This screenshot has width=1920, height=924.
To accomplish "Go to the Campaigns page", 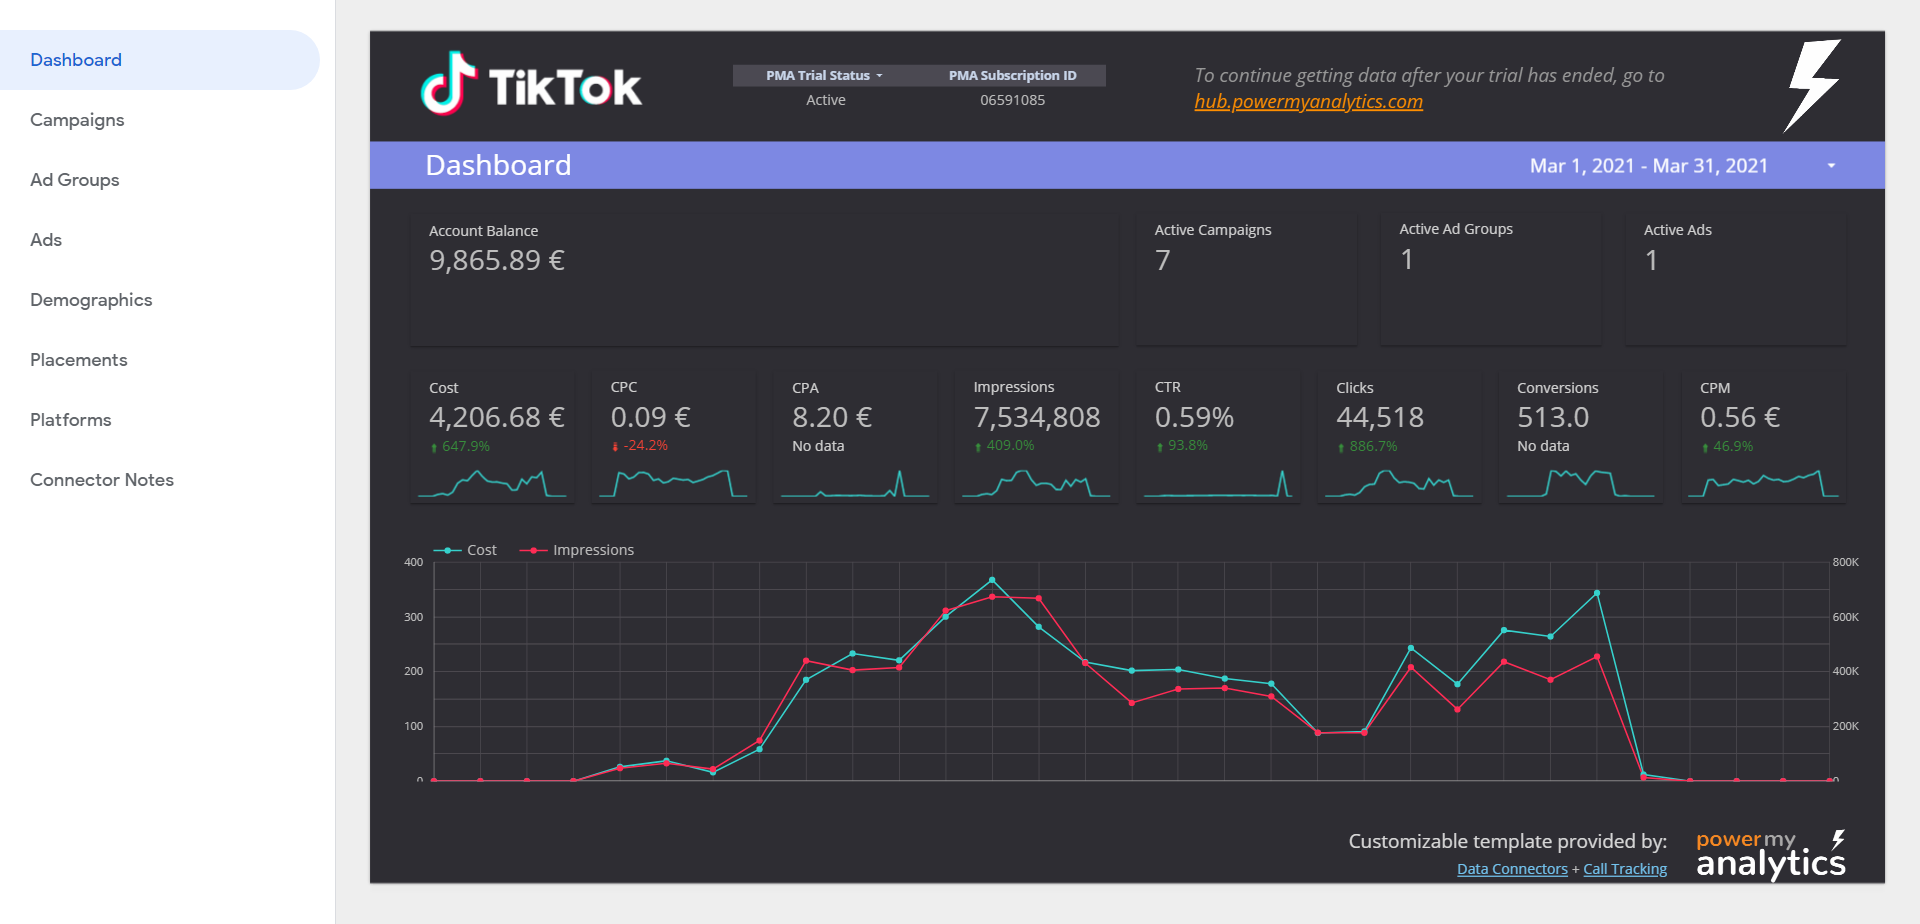I will tap(77, 120).
